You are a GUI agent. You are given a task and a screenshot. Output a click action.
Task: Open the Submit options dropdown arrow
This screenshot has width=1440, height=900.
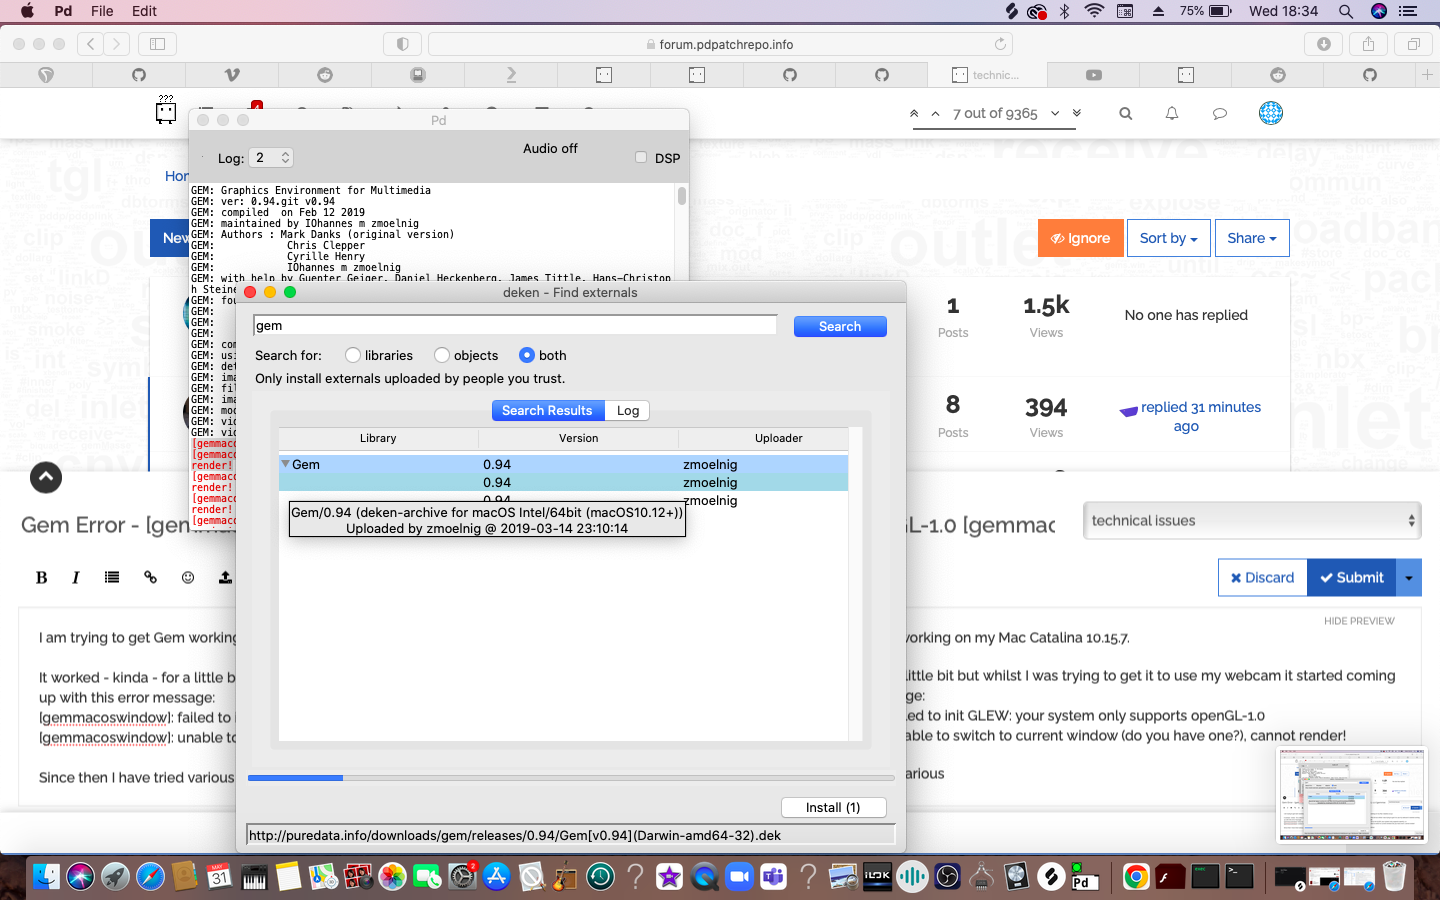(1409, 577)
